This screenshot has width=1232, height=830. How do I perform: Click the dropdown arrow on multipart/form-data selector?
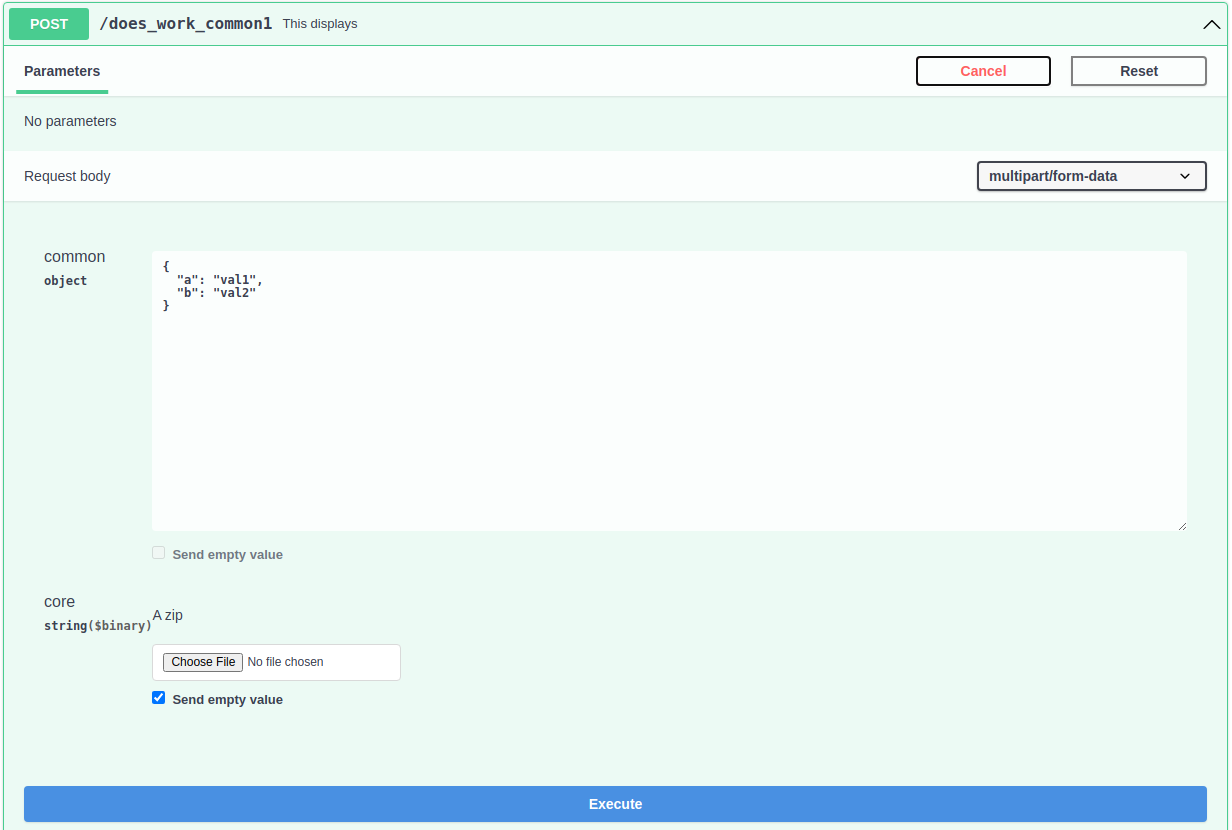tap(1185, 175)
